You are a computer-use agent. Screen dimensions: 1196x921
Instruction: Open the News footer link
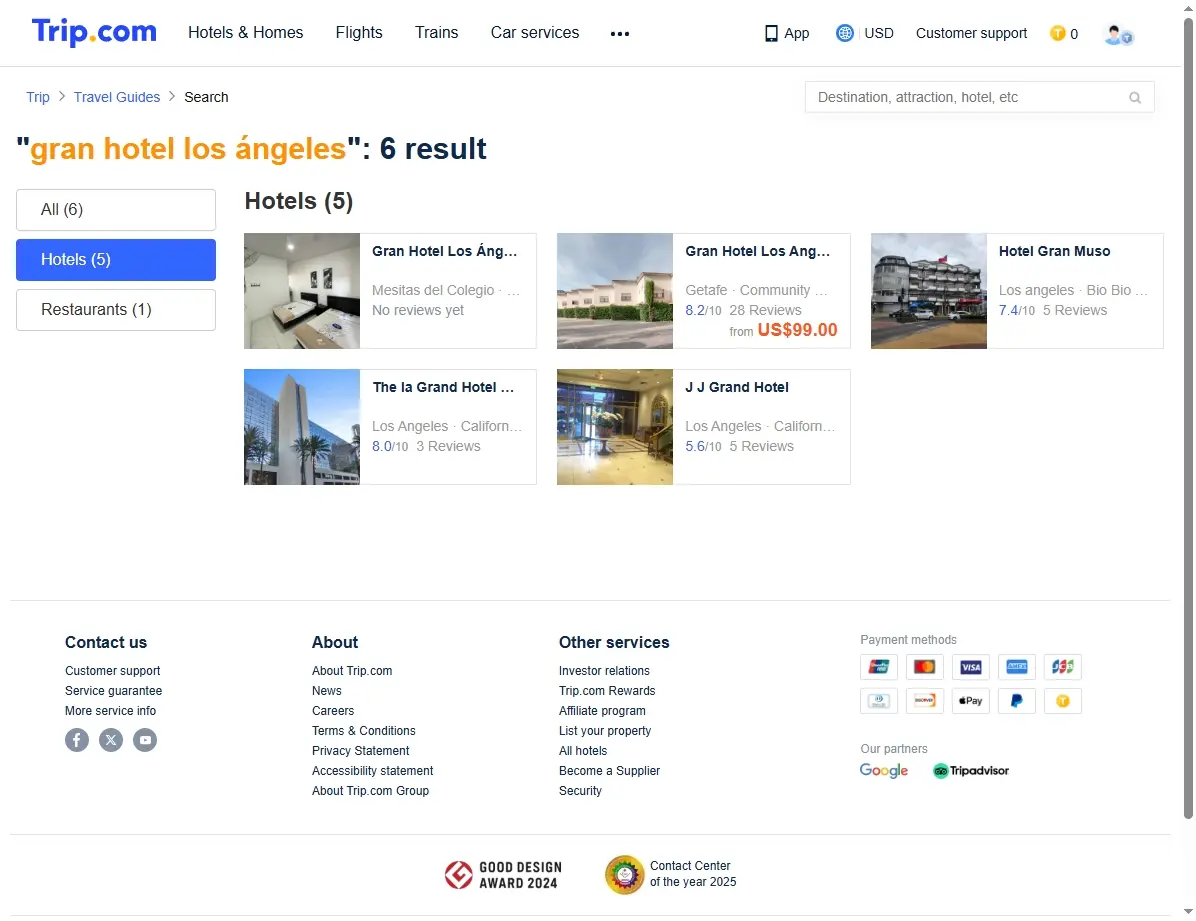tap(326, 691)
